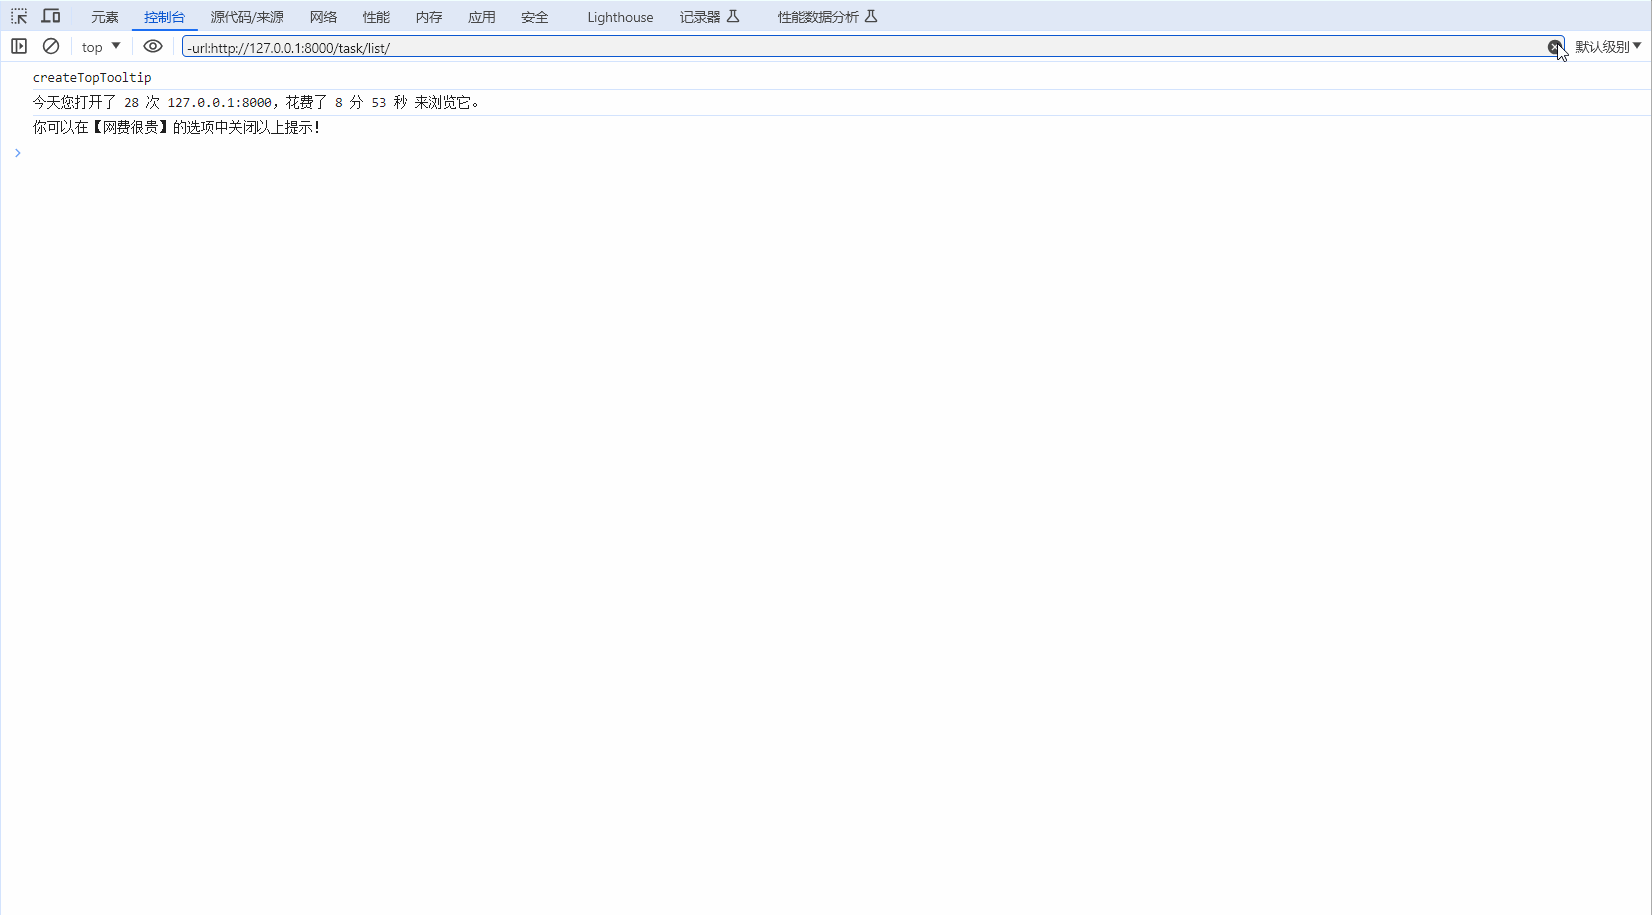The image size is (1652, 915).
Task: Click the createTopTooltip log message
Action: click(92, 77)
